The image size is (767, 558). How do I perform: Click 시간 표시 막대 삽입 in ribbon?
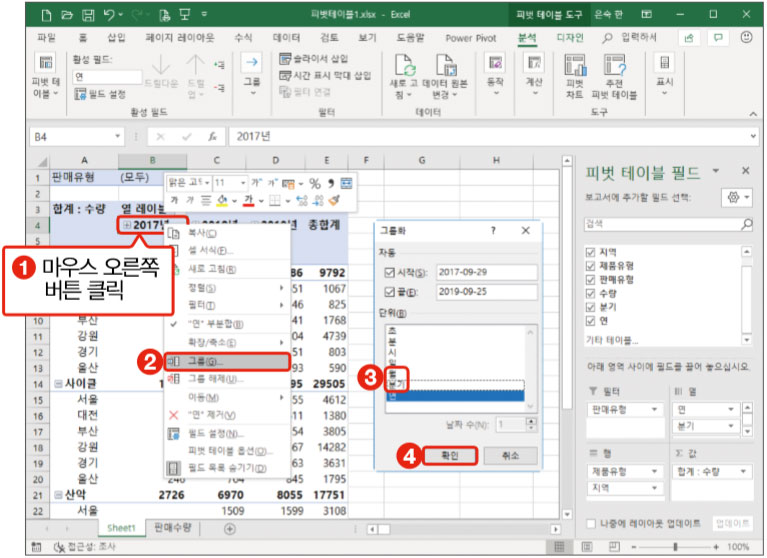(x=325, y=75)
